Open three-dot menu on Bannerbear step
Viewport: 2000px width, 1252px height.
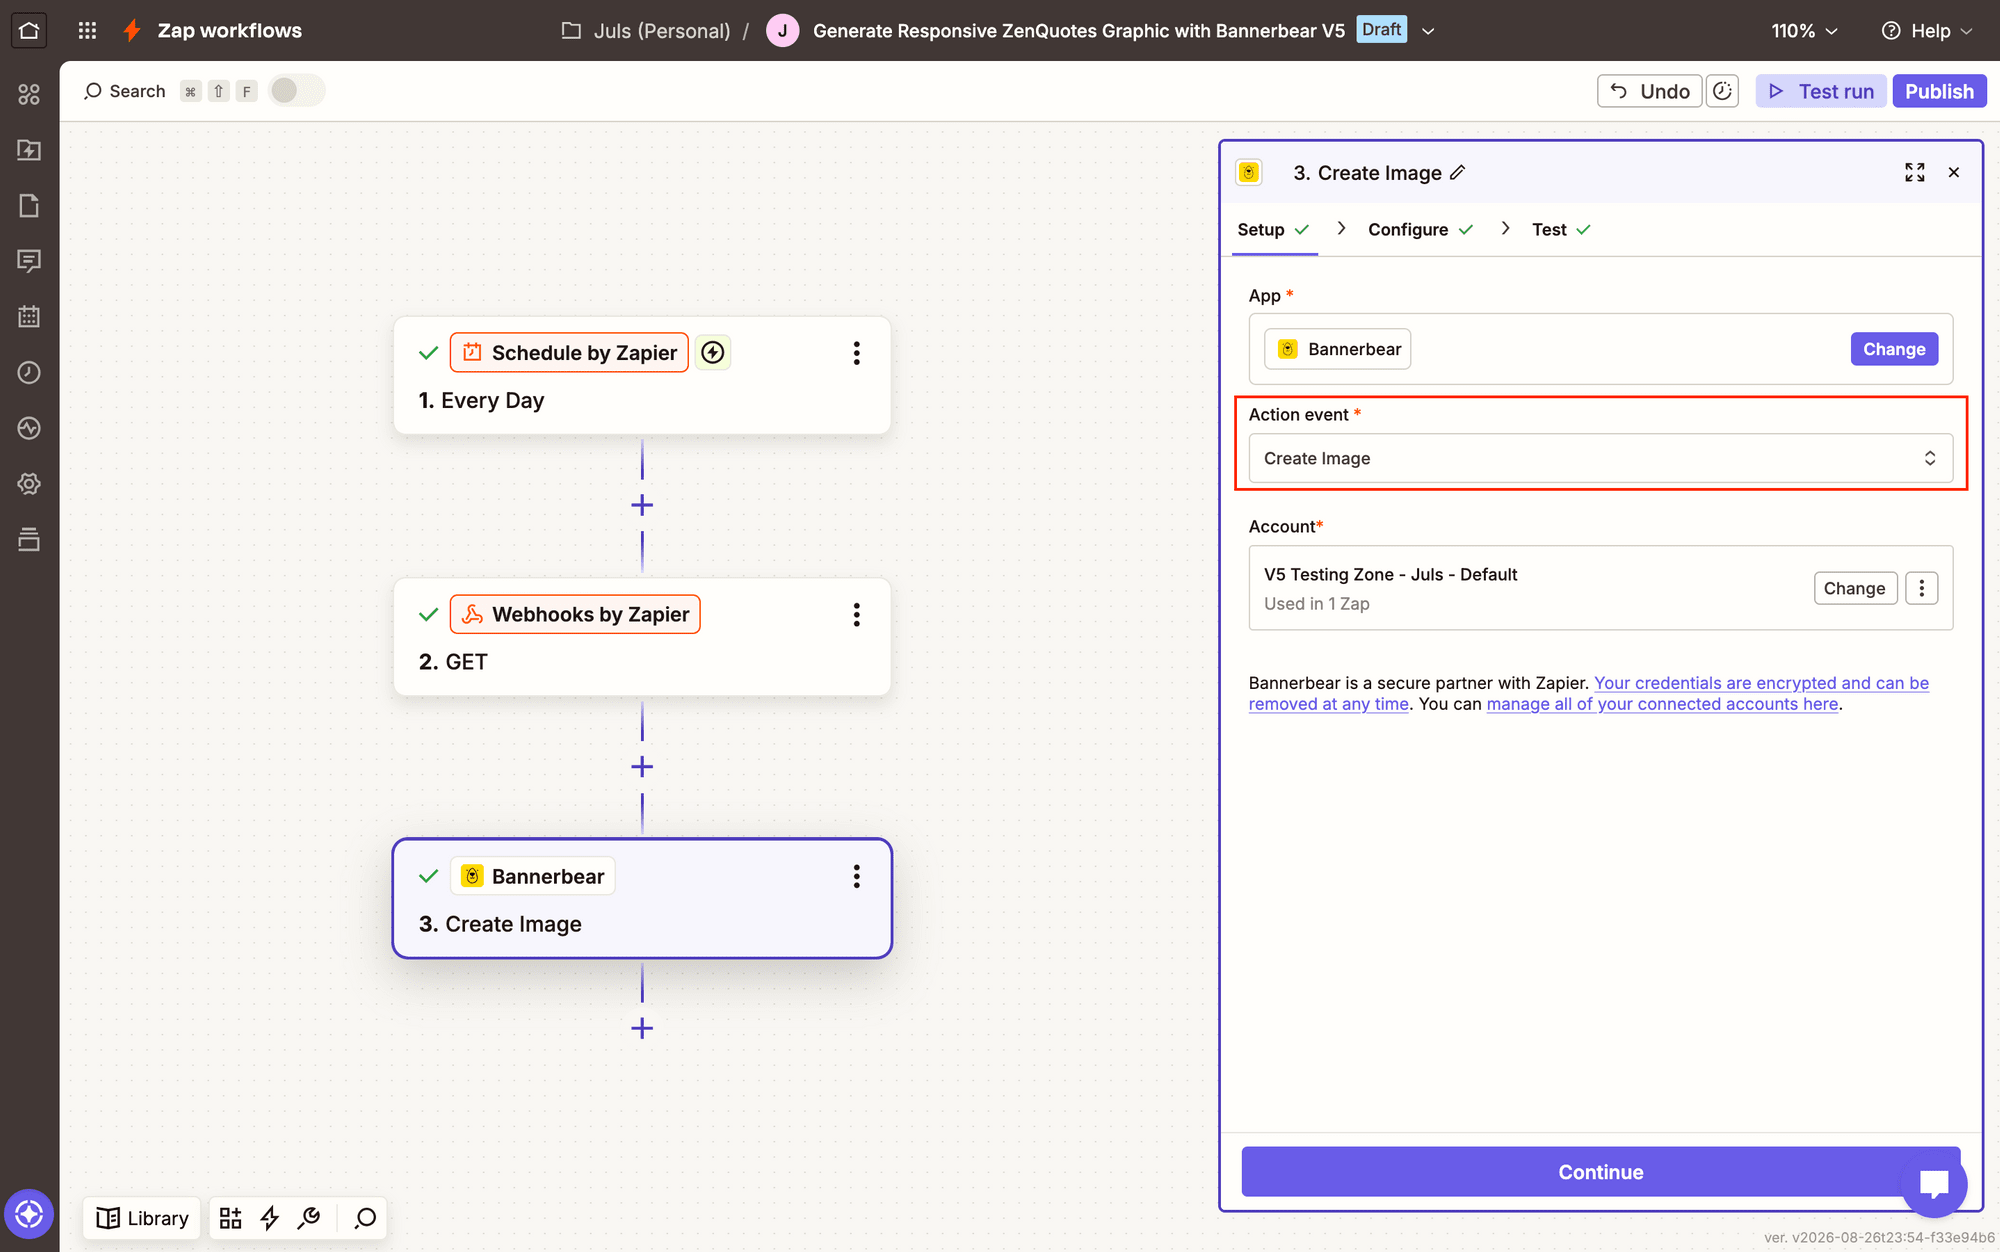pos(857,877)
